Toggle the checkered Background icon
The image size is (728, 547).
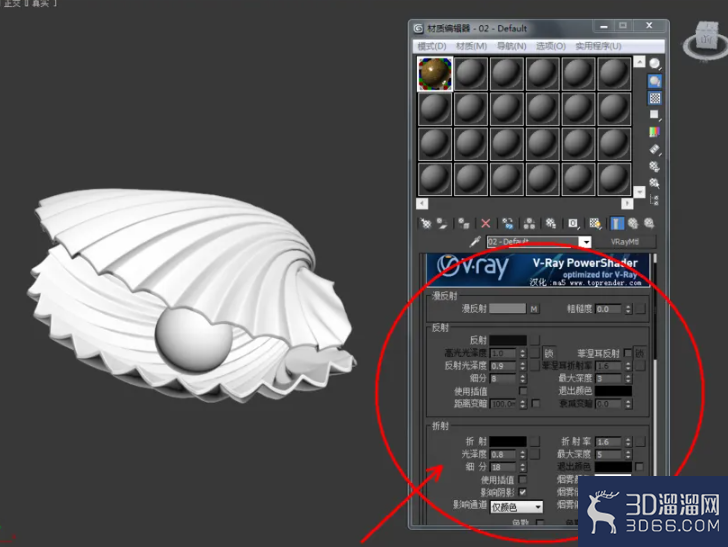point(655,98)
